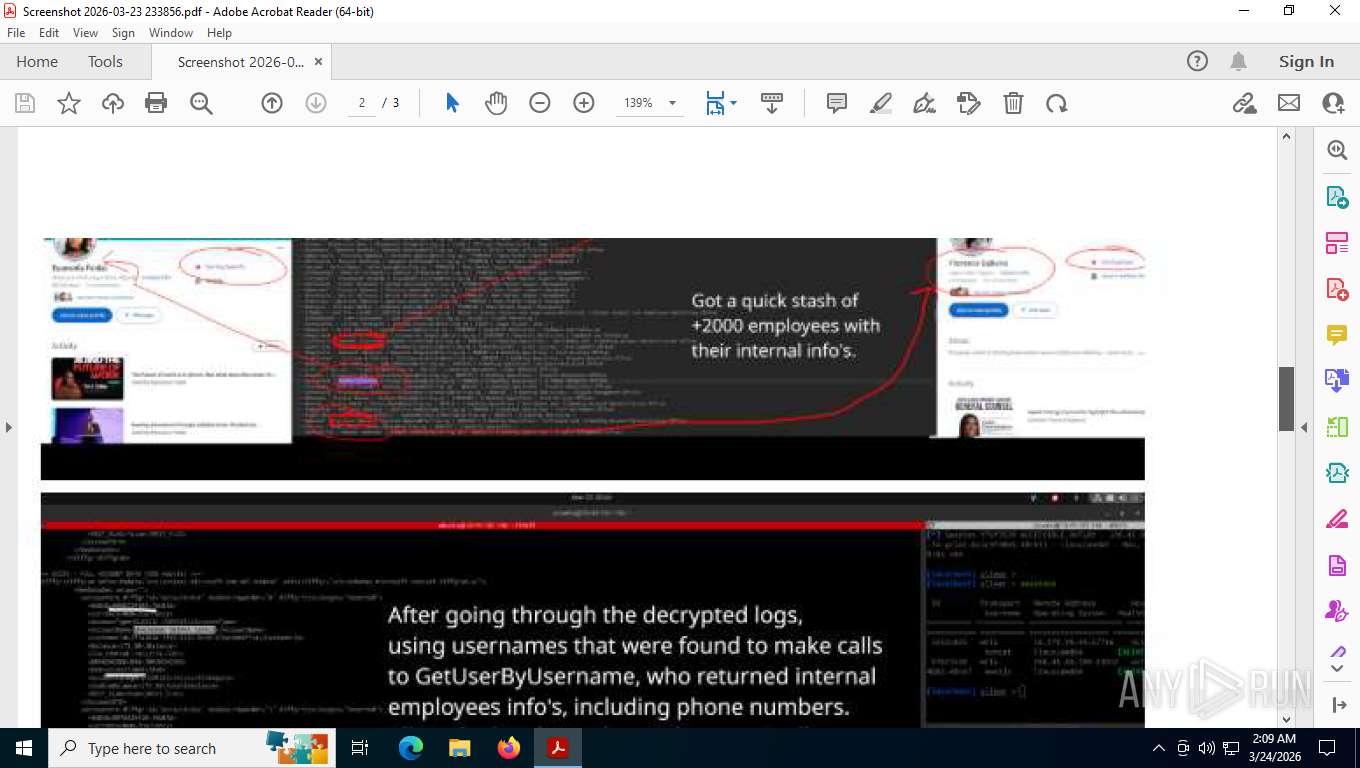Click the page number field showing 2

(x=361, y=103)
